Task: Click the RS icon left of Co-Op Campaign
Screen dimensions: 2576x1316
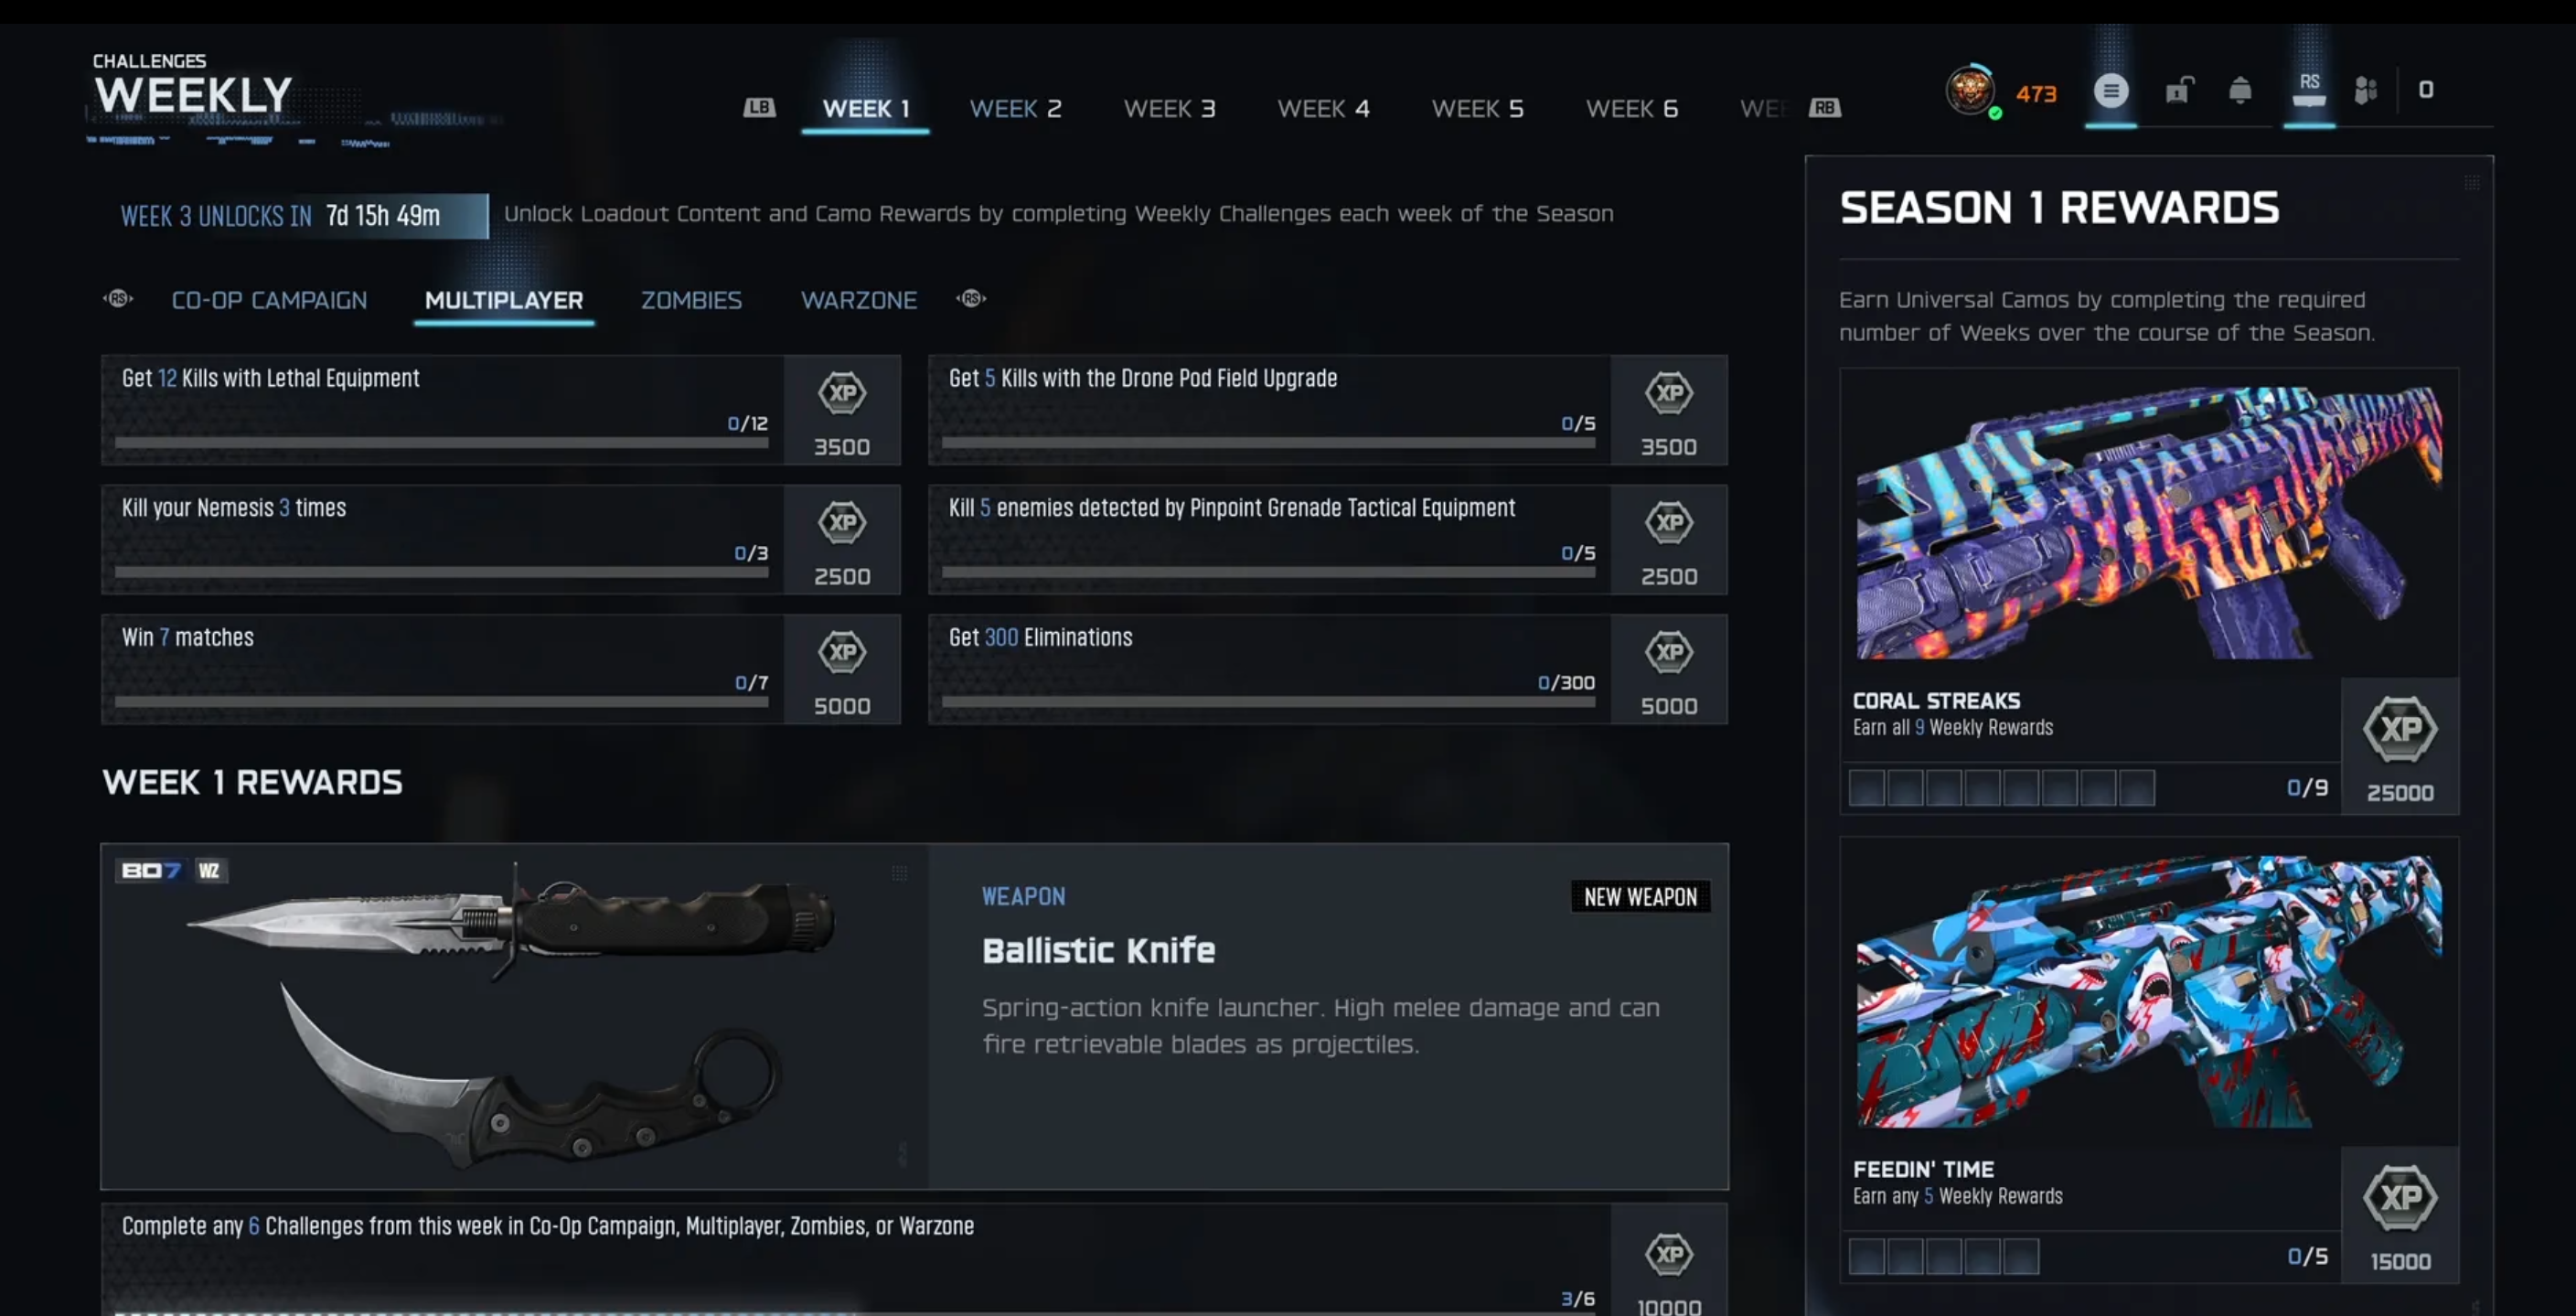Action: [118, 299]
